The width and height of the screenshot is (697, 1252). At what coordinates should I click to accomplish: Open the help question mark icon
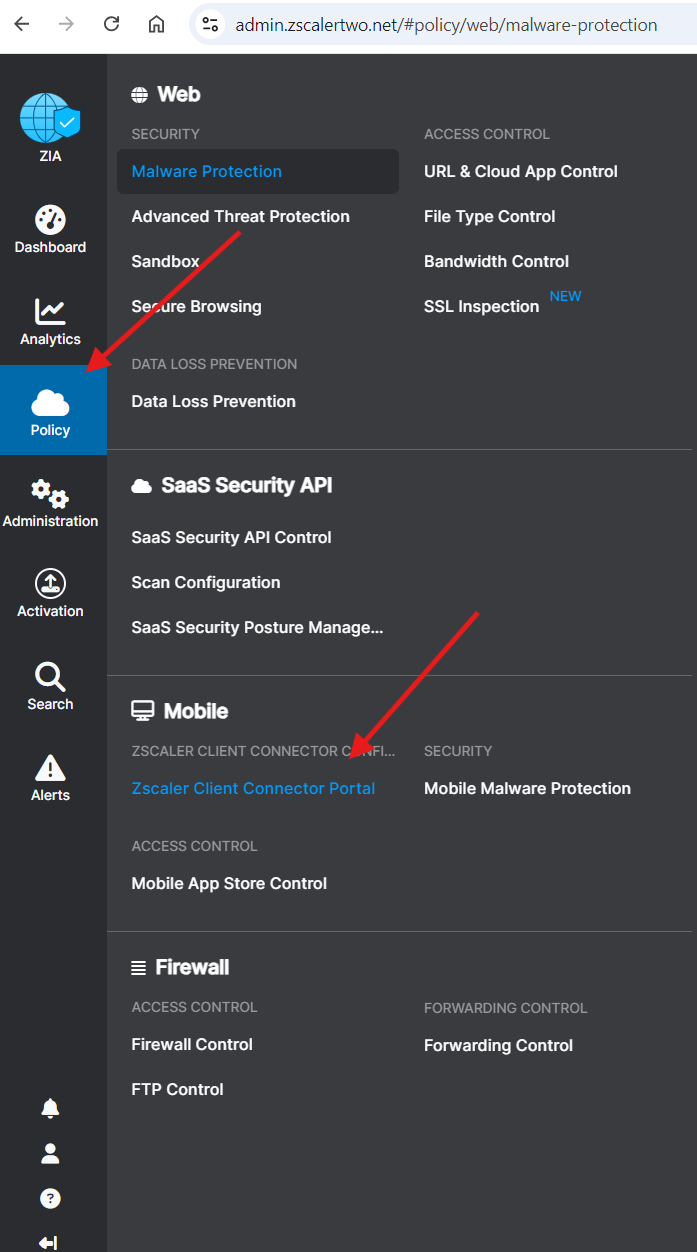pyautogui.click(x=50, y=1198)
